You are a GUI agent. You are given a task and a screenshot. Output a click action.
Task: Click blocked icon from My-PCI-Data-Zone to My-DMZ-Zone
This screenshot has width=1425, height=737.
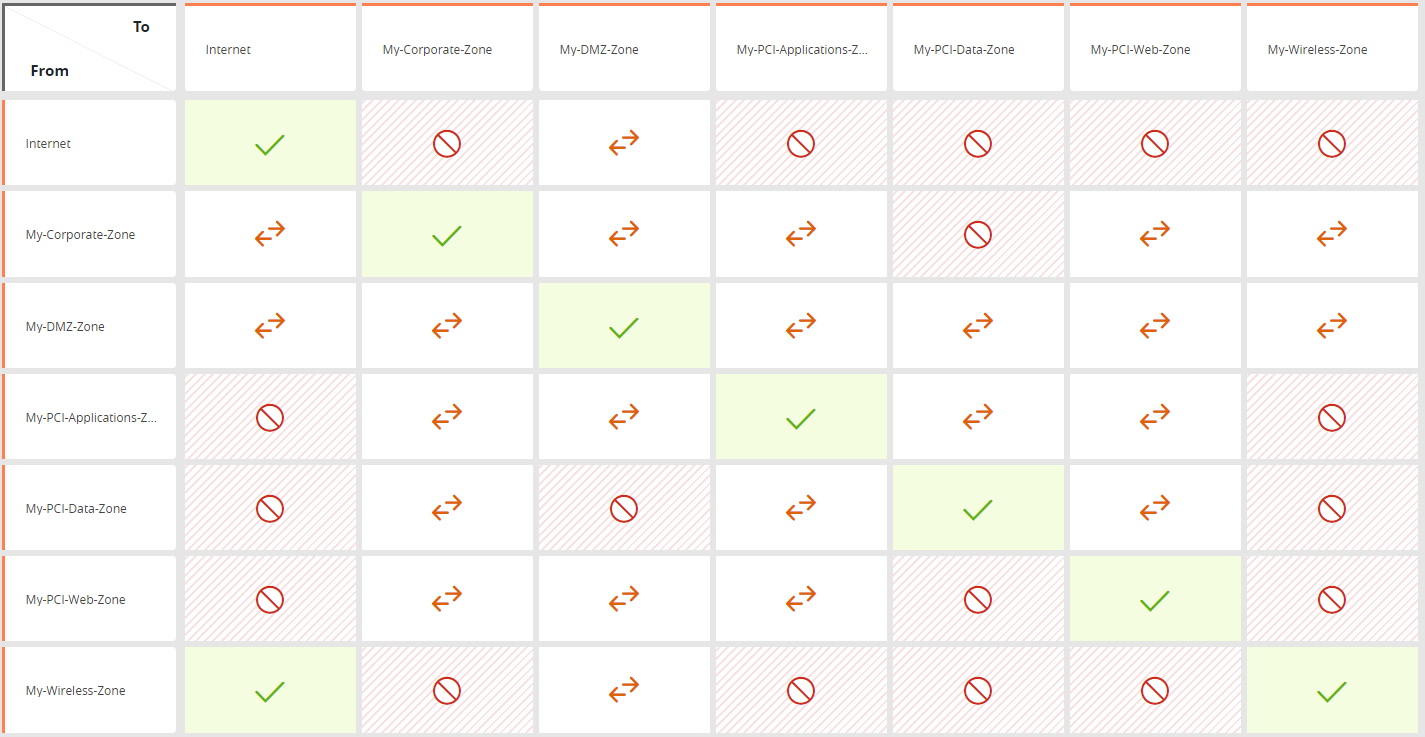(623, 509)
